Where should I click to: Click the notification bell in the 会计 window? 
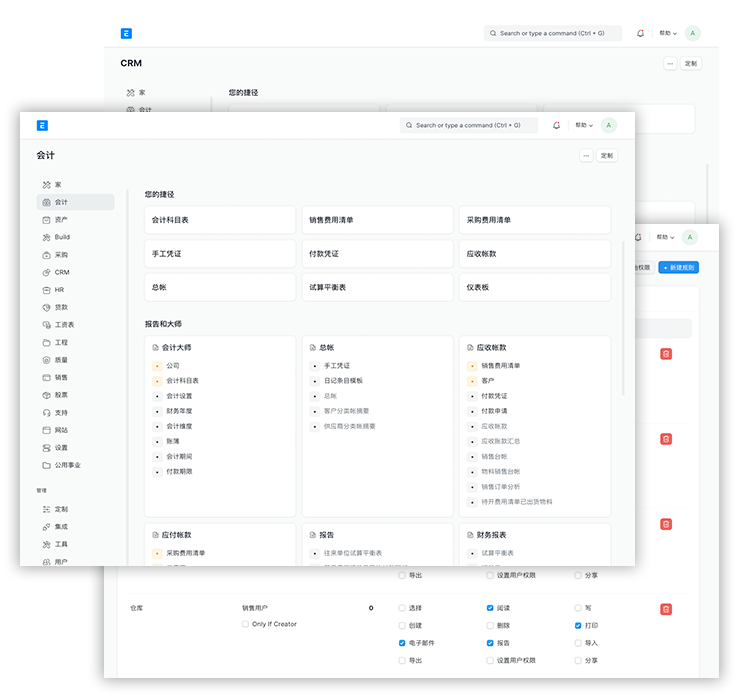pyautogui.click(x=556, y=125)
